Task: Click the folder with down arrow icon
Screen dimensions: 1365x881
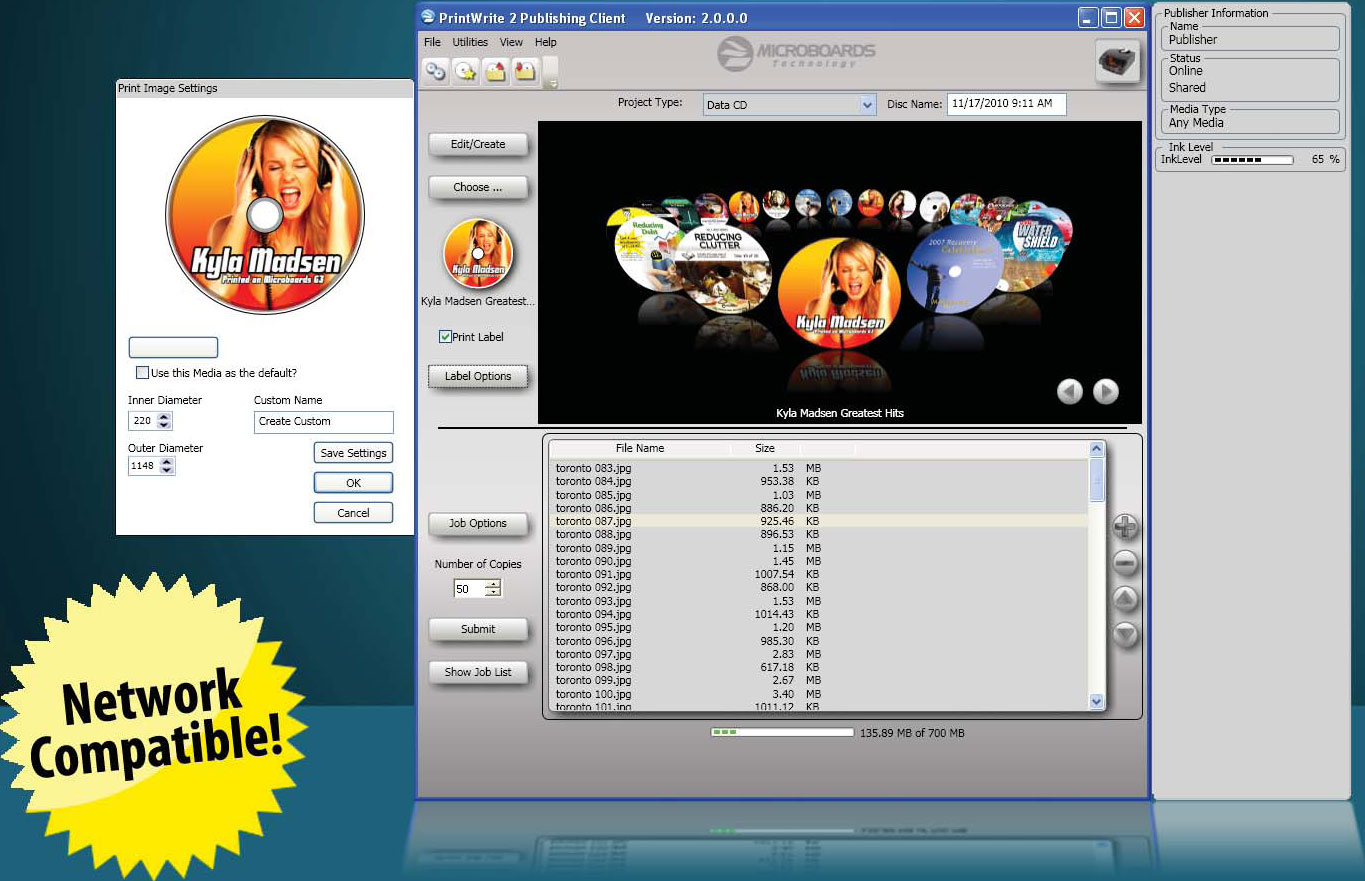Action: pyautogui.click(x=526, y=70)
